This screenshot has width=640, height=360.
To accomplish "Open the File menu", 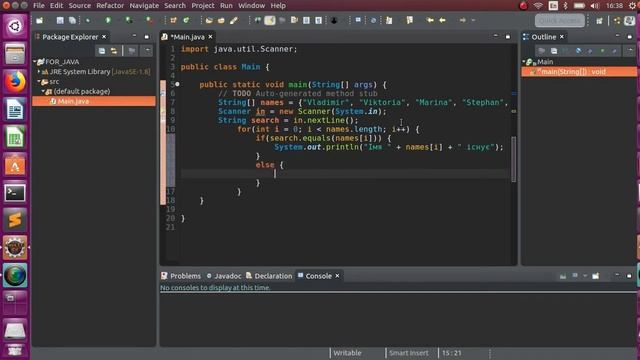I will 39,6.
